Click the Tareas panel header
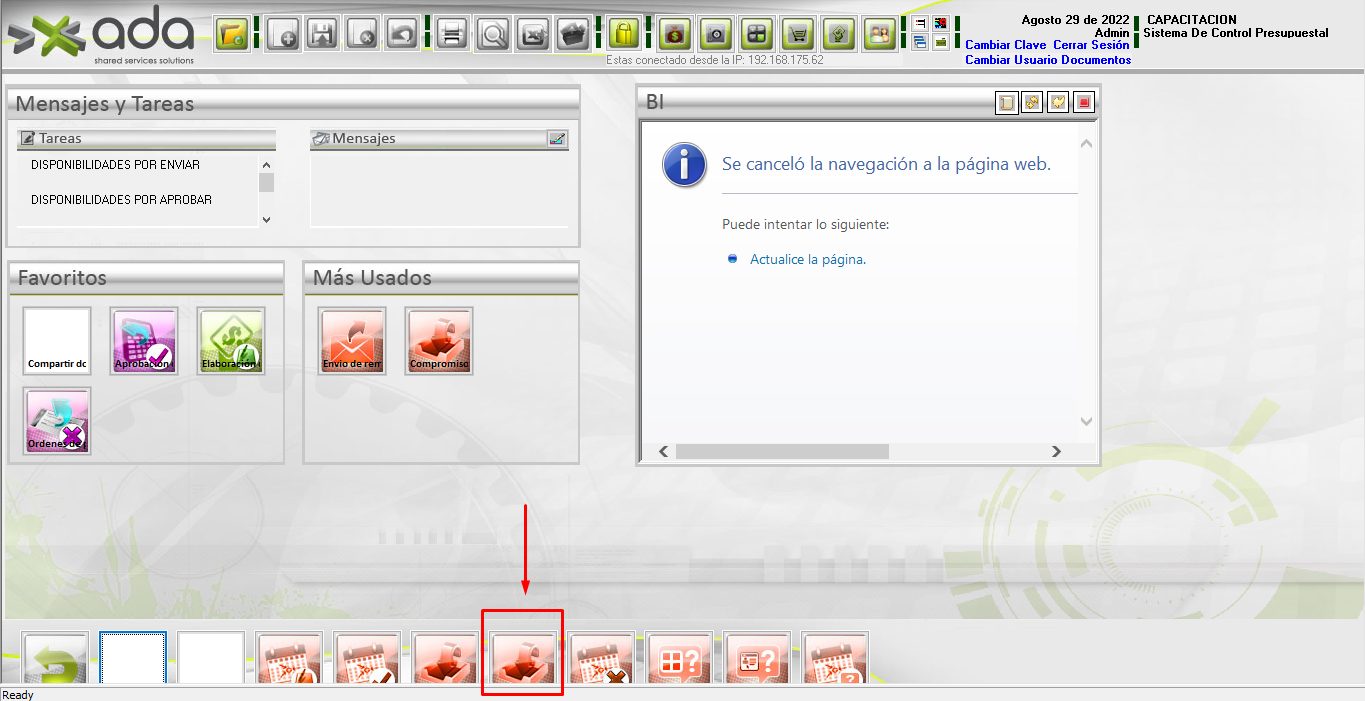Viewport: 1365px width, 701px height. (x=146, y=139)
